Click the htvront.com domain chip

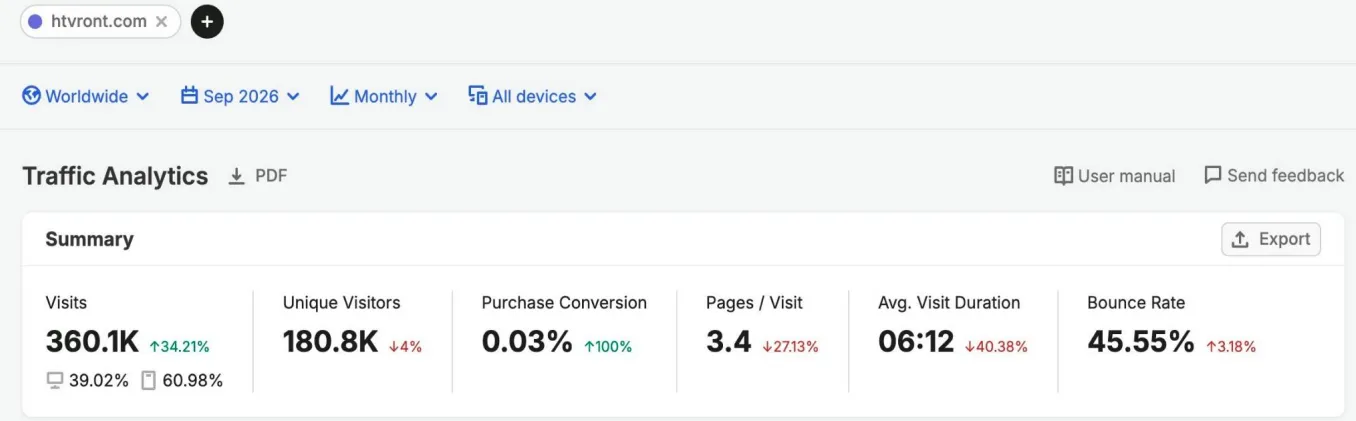pos(100,21)
